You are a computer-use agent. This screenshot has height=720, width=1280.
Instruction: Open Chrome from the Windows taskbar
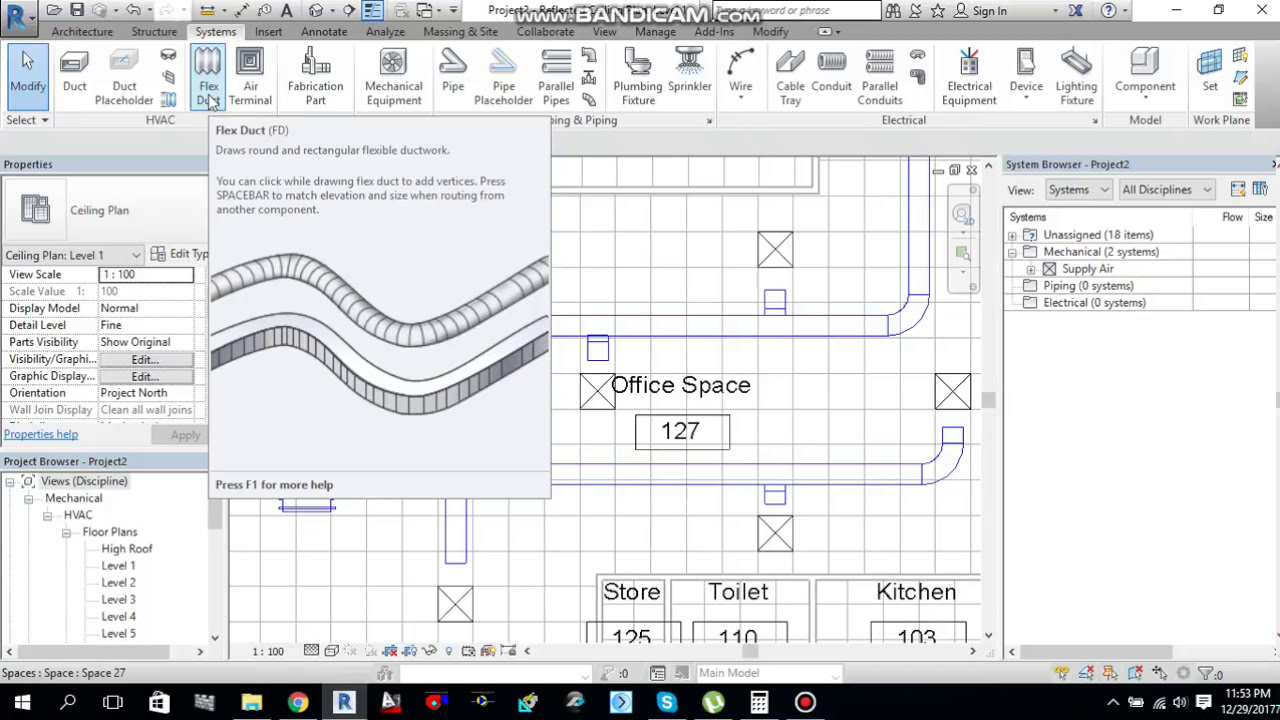click(298, 702)
